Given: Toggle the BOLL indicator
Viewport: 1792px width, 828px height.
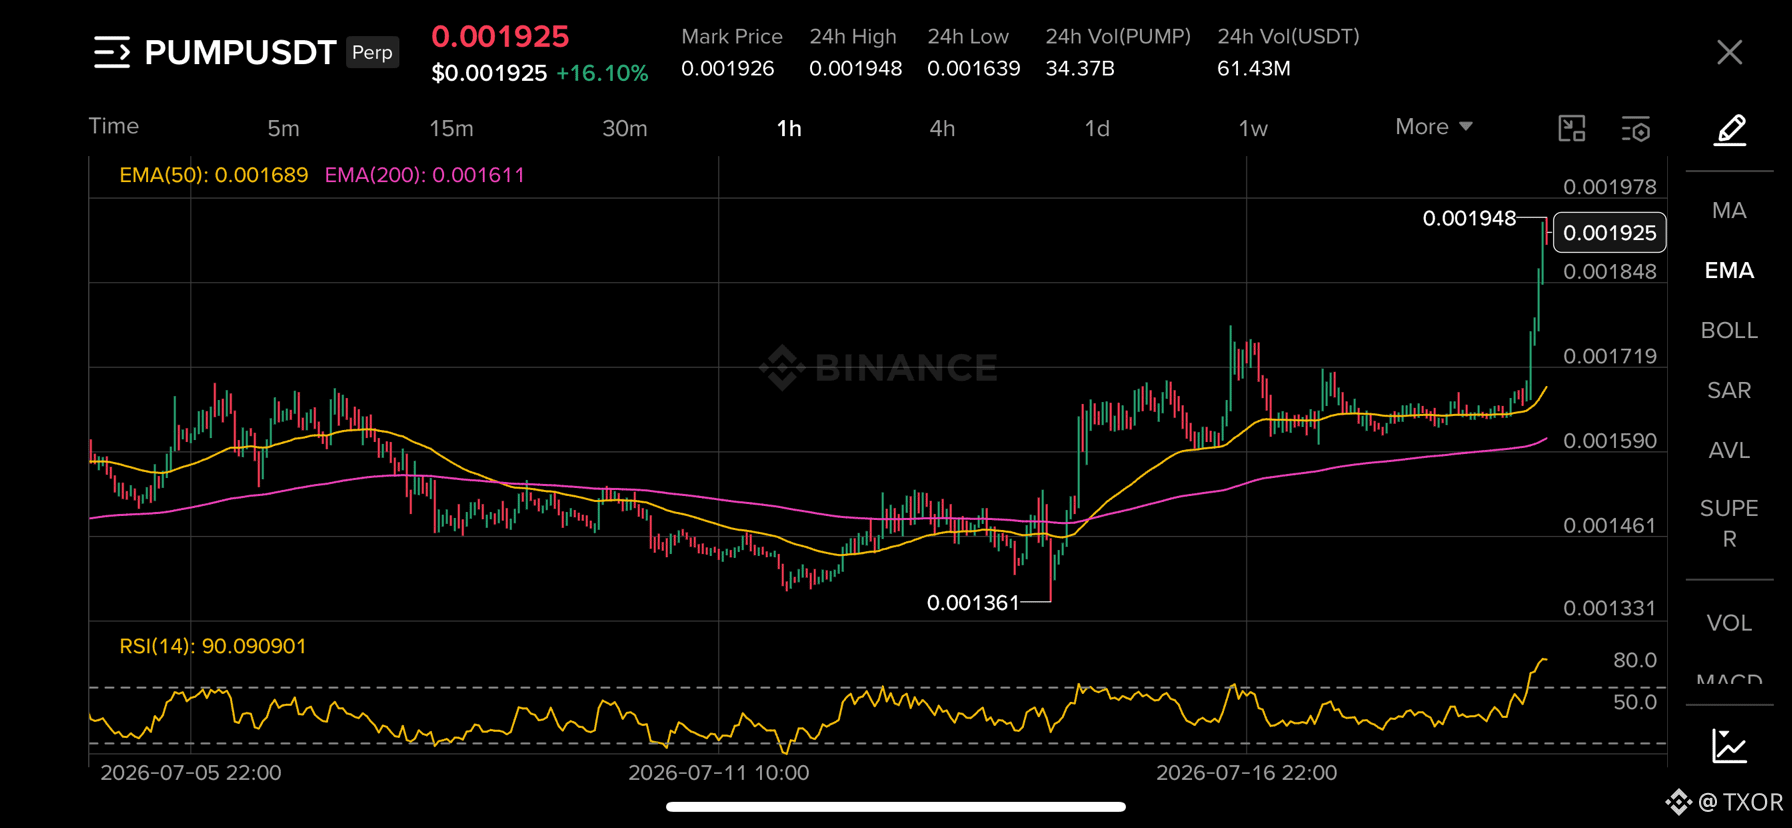Looking at the screenshot, I should click(x=1729, y=330).
